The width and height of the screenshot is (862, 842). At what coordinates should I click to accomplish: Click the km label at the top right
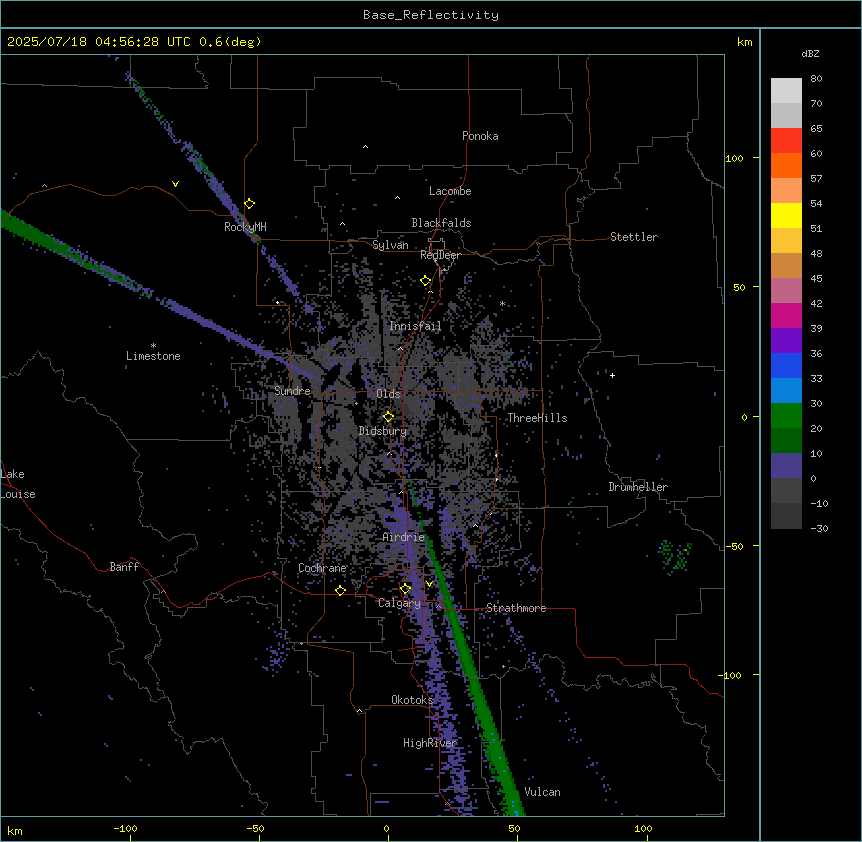point(744,42)
